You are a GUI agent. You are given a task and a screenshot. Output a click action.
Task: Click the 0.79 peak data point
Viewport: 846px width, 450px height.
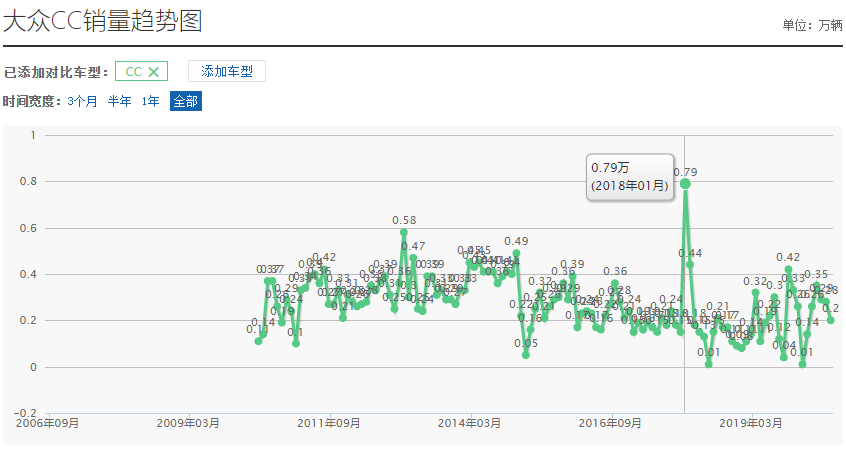tap(685, 183)
